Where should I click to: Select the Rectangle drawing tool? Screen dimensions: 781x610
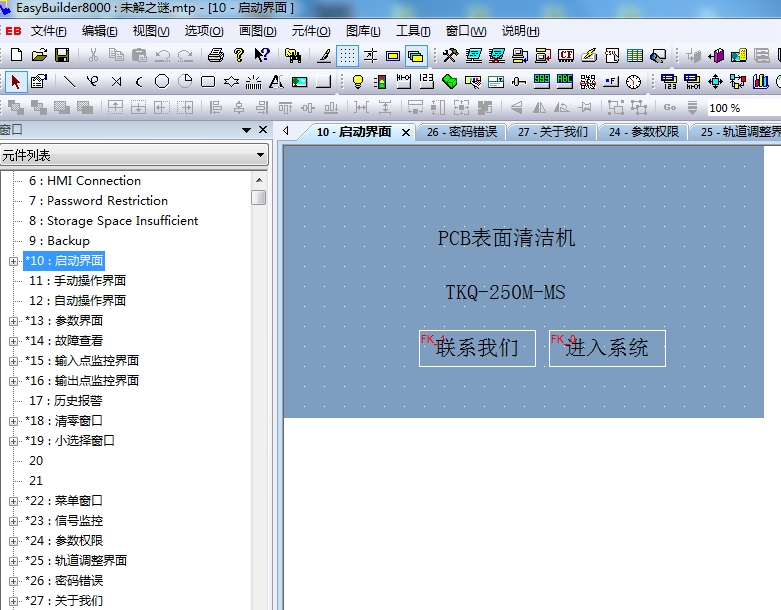pyautogui.click(x=208, y=82)
